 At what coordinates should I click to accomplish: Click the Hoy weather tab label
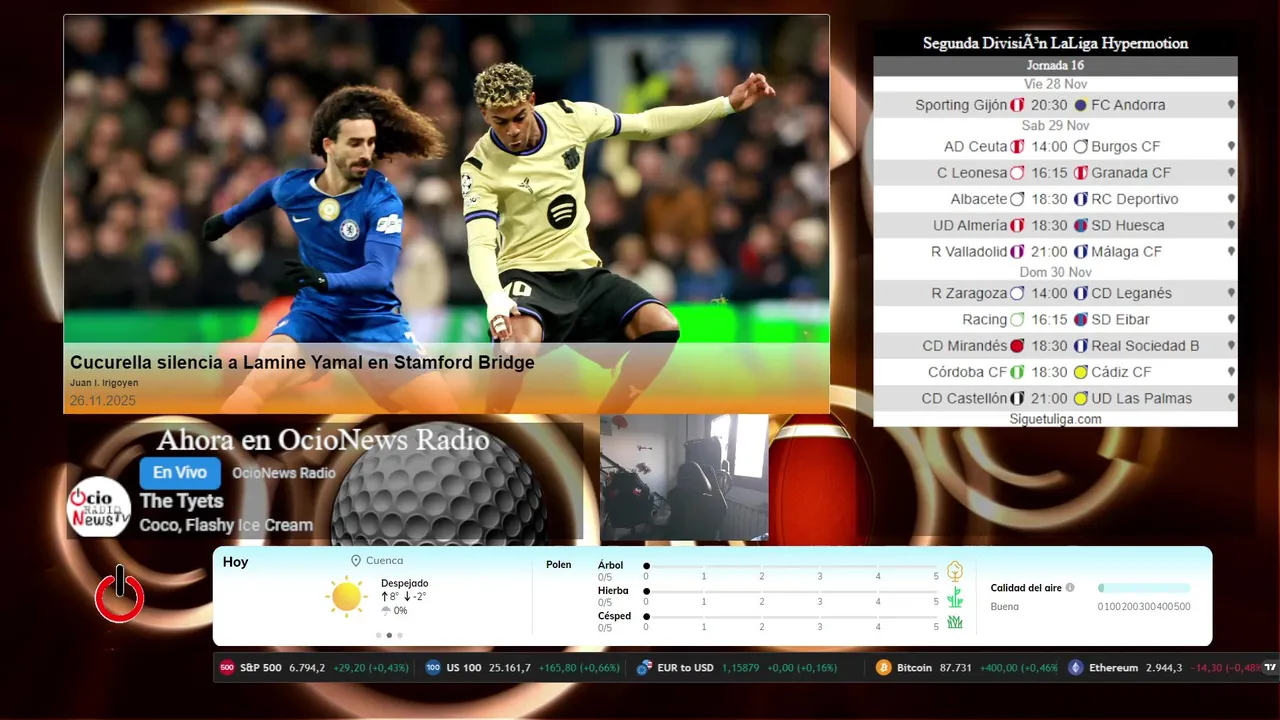tap(236, 562)
